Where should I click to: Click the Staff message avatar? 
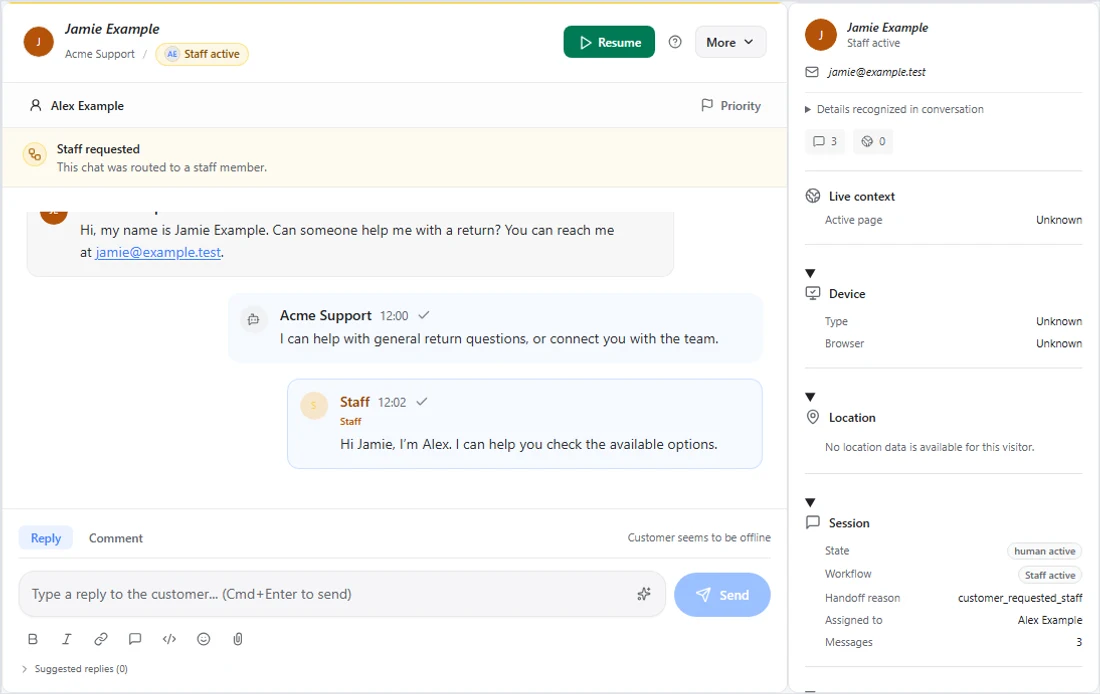click(x=314, y=405)
